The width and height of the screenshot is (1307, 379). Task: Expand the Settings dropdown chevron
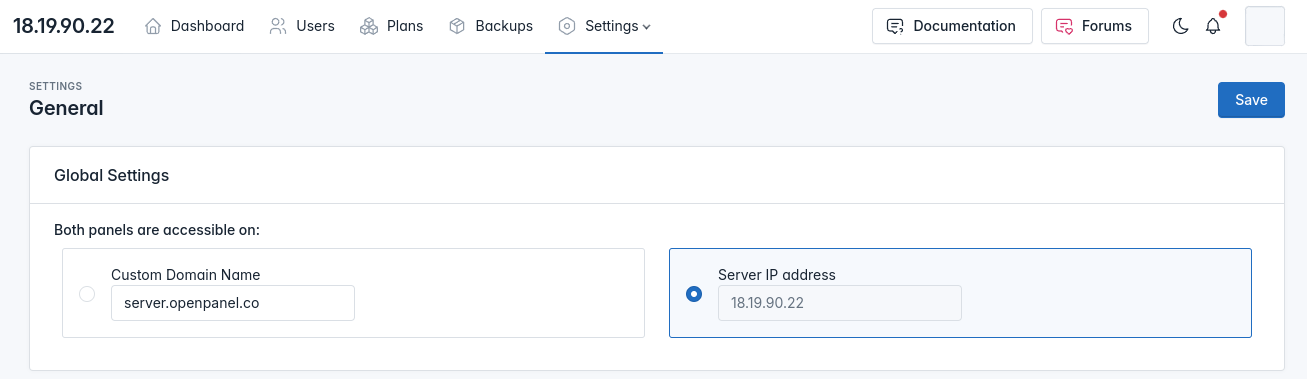(x=646, y=27)
